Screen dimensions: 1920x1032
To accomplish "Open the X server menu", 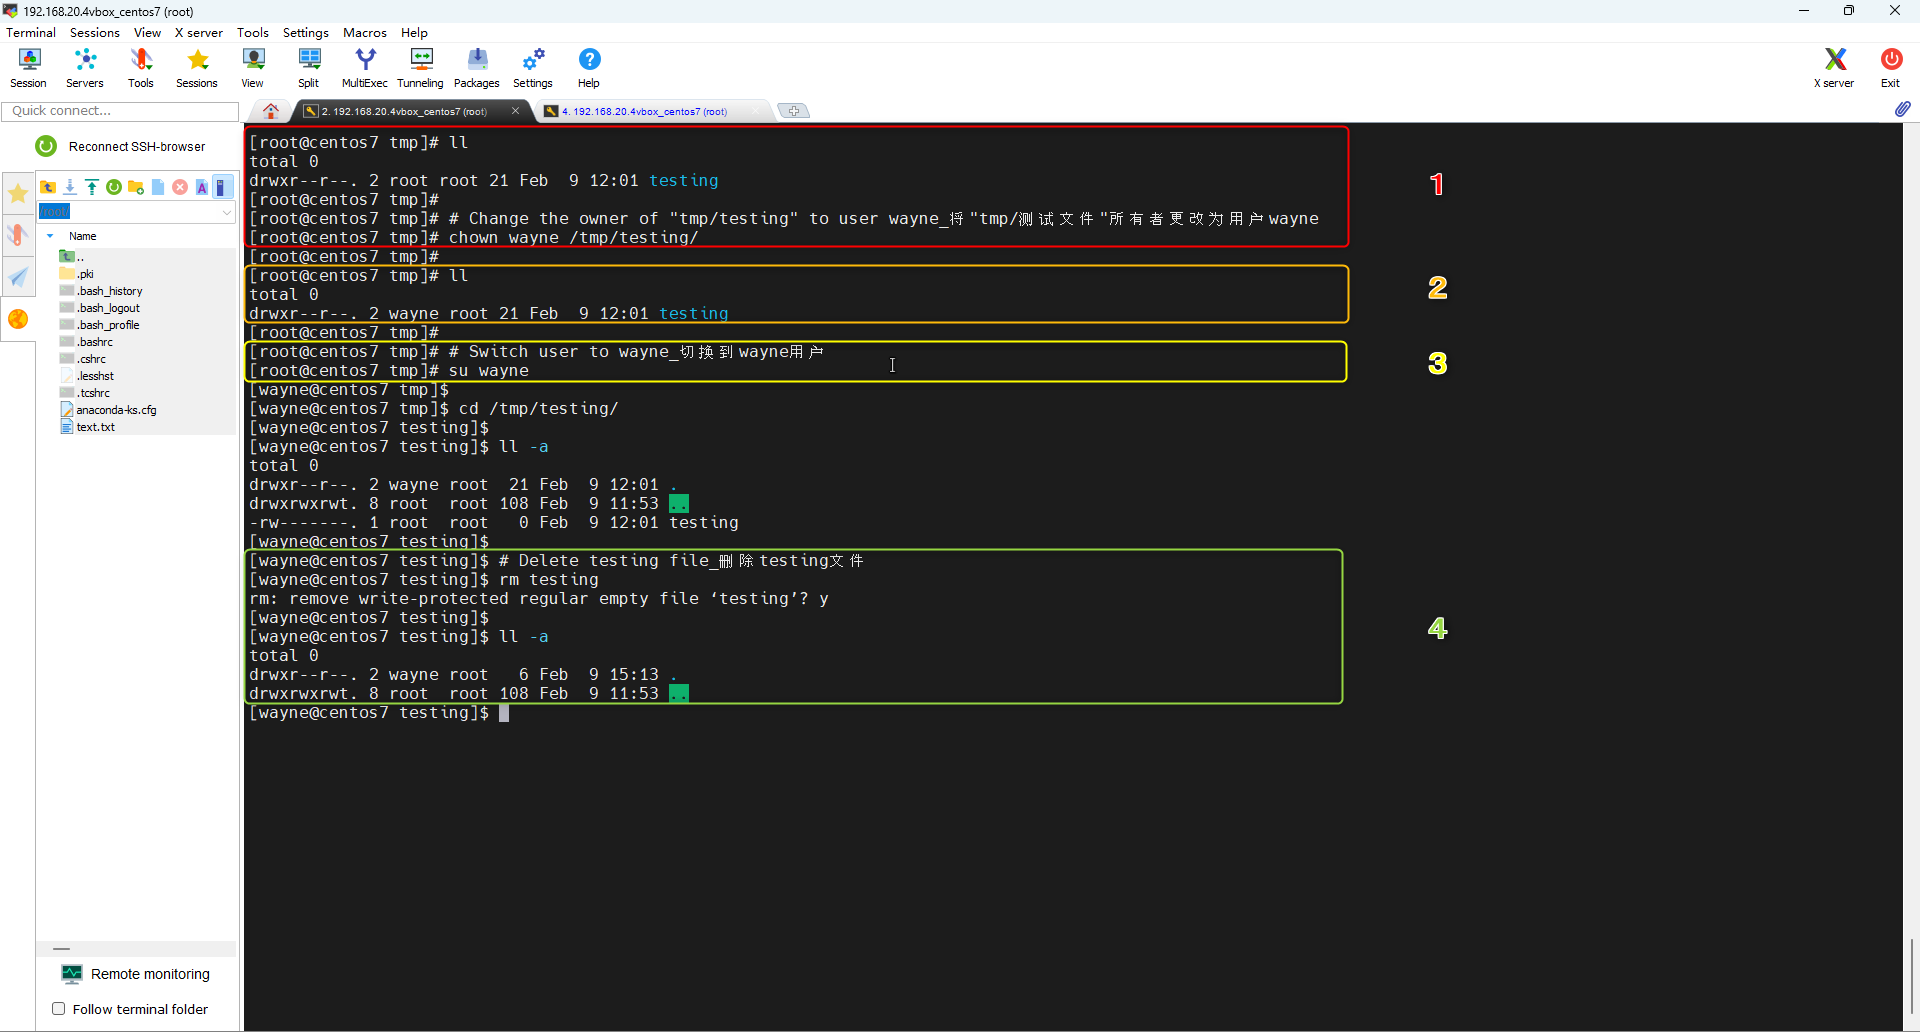I will coord(199,33).
